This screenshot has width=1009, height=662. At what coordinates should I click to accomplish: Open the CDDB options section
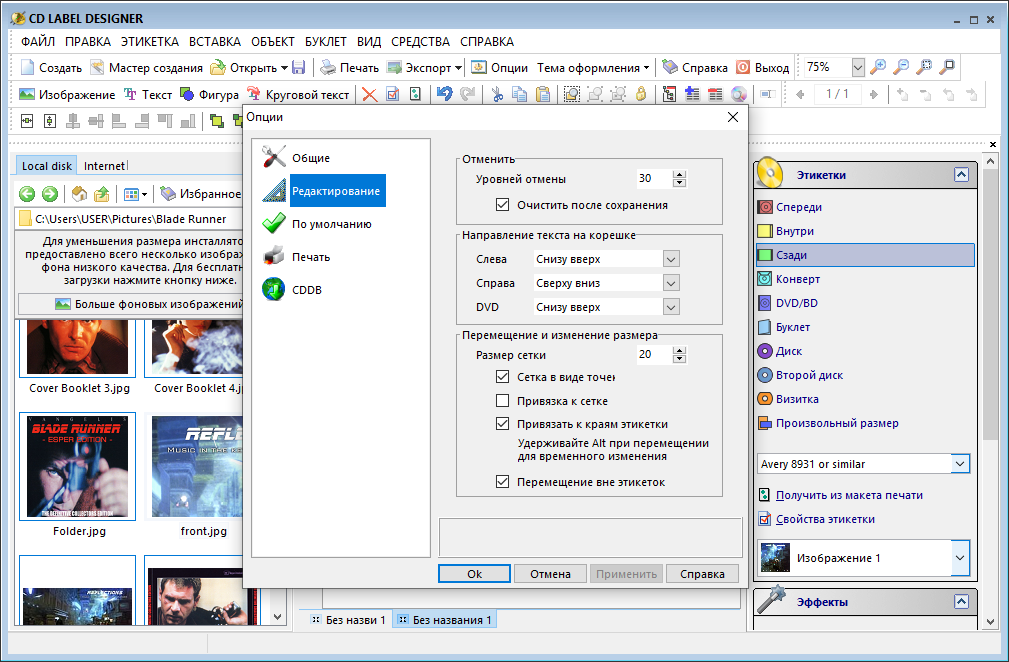306,290
